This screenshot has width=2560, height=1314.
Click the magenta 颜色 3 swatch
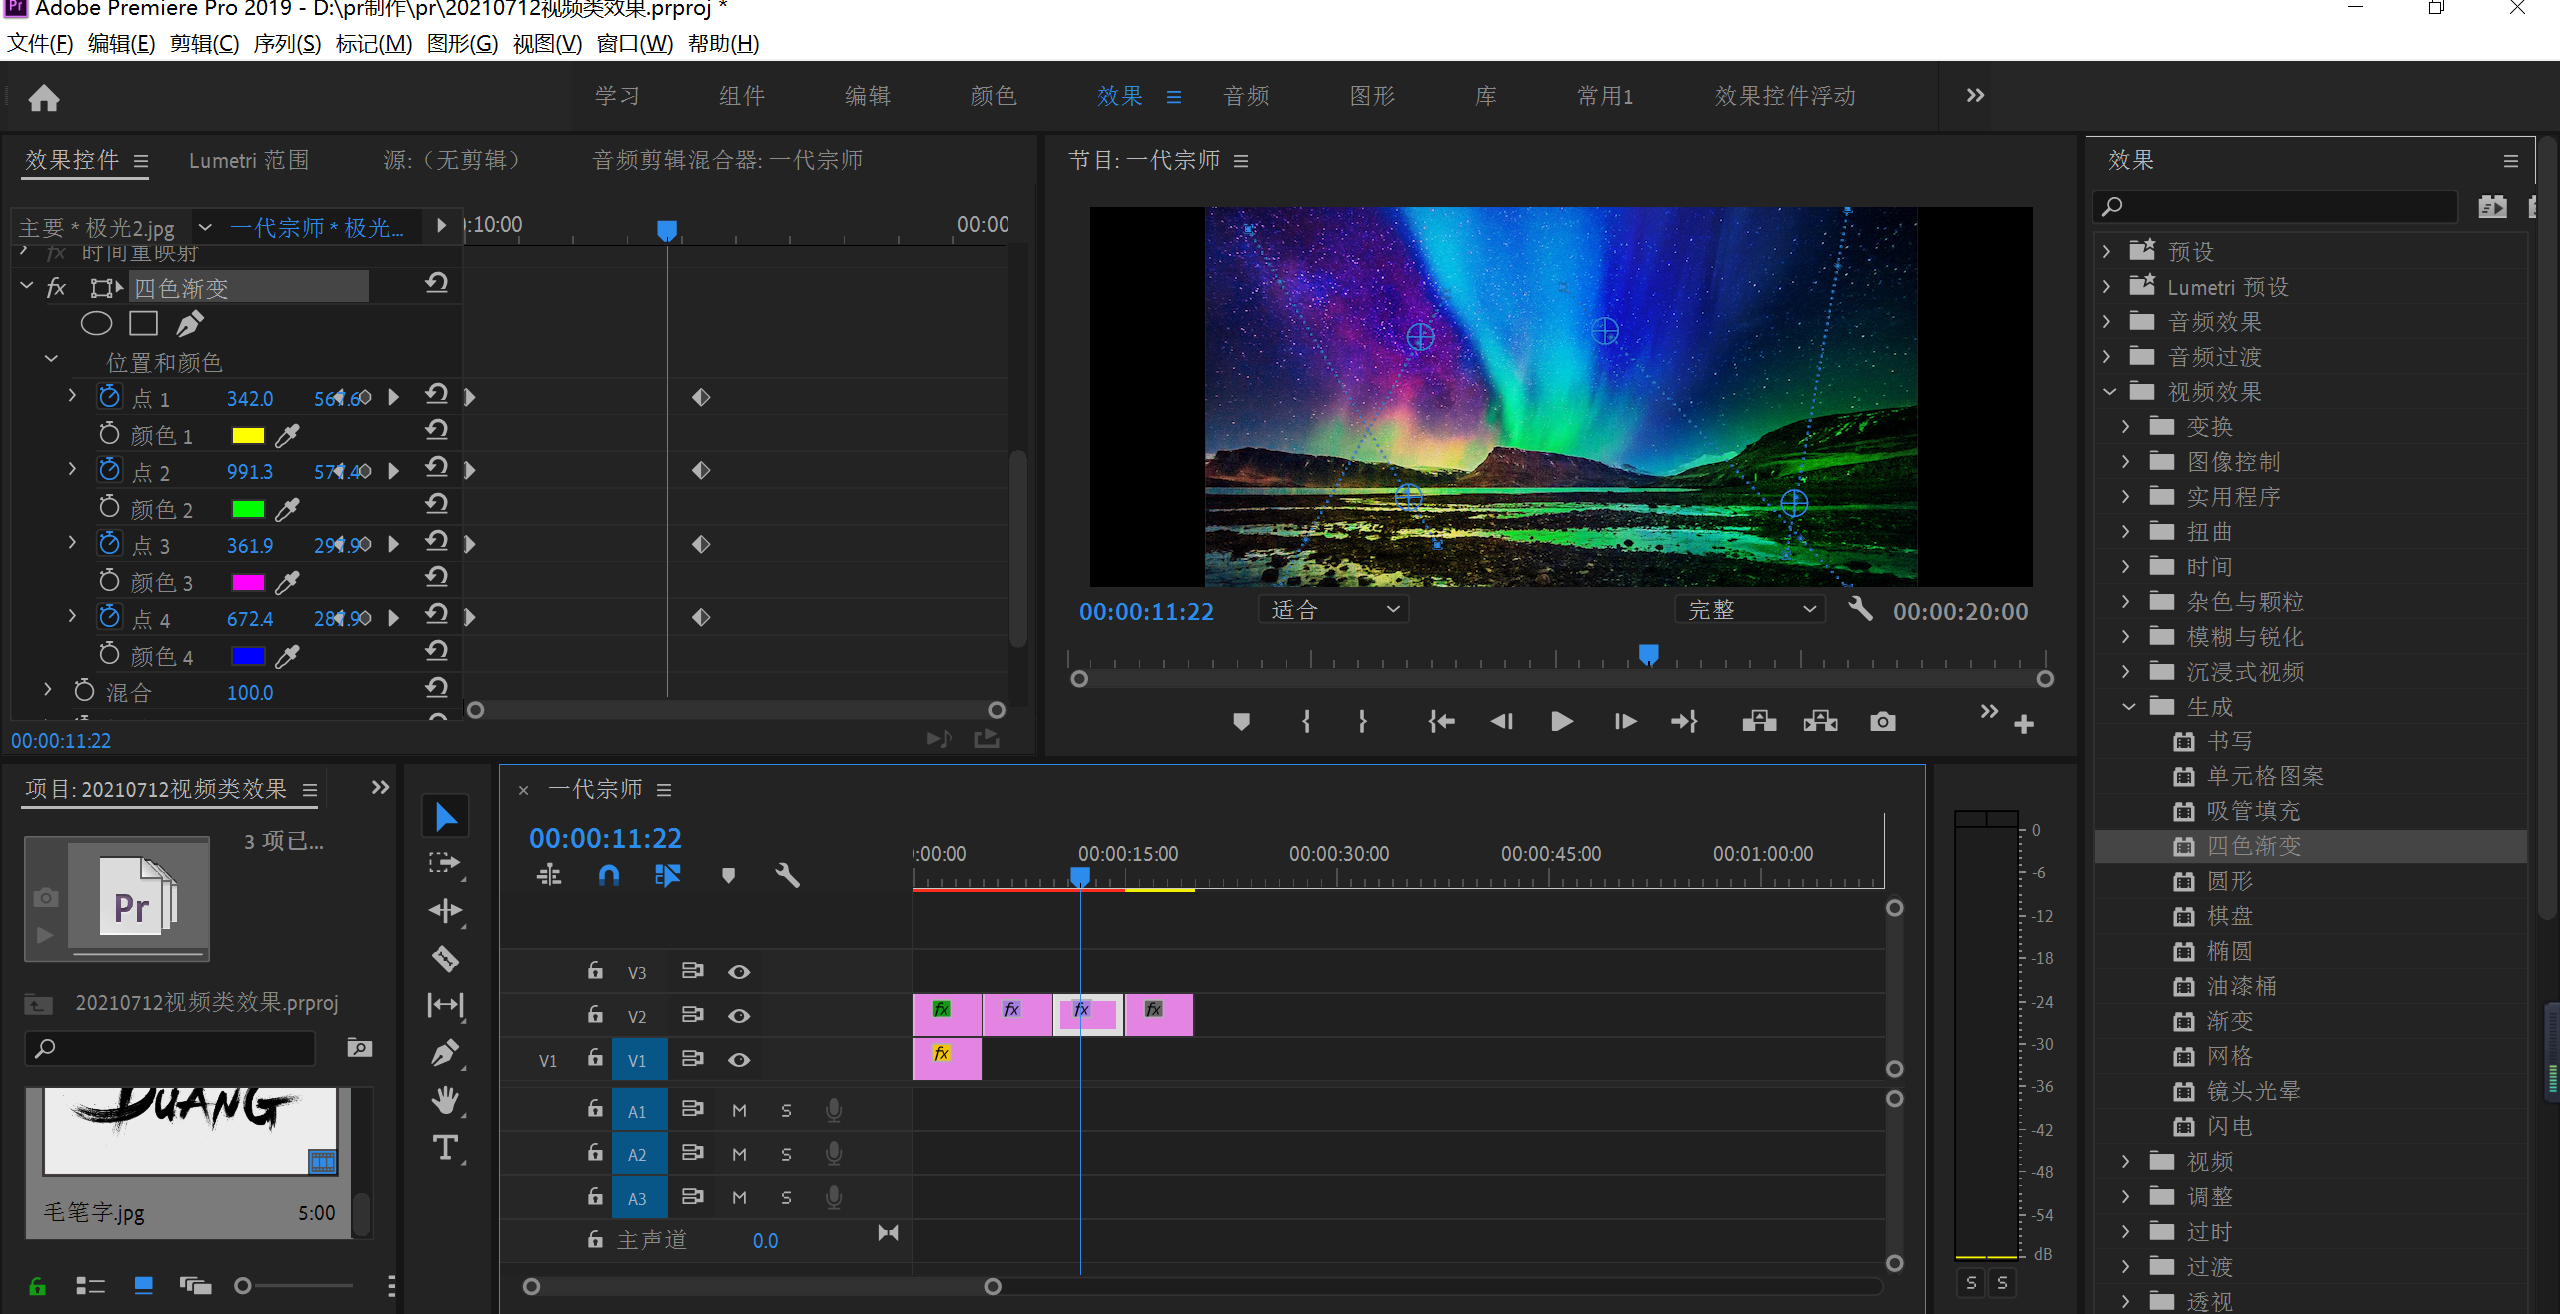pyautogui.click(x=248, y=583)
